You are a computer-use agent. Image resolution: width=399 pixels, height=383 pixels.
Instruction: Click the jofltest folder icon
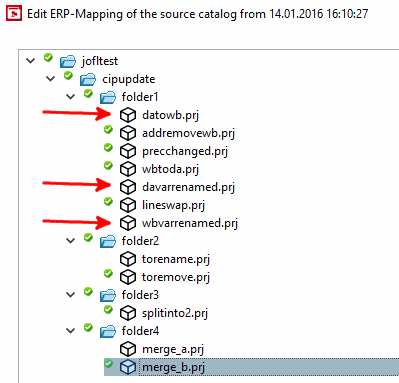68,61
